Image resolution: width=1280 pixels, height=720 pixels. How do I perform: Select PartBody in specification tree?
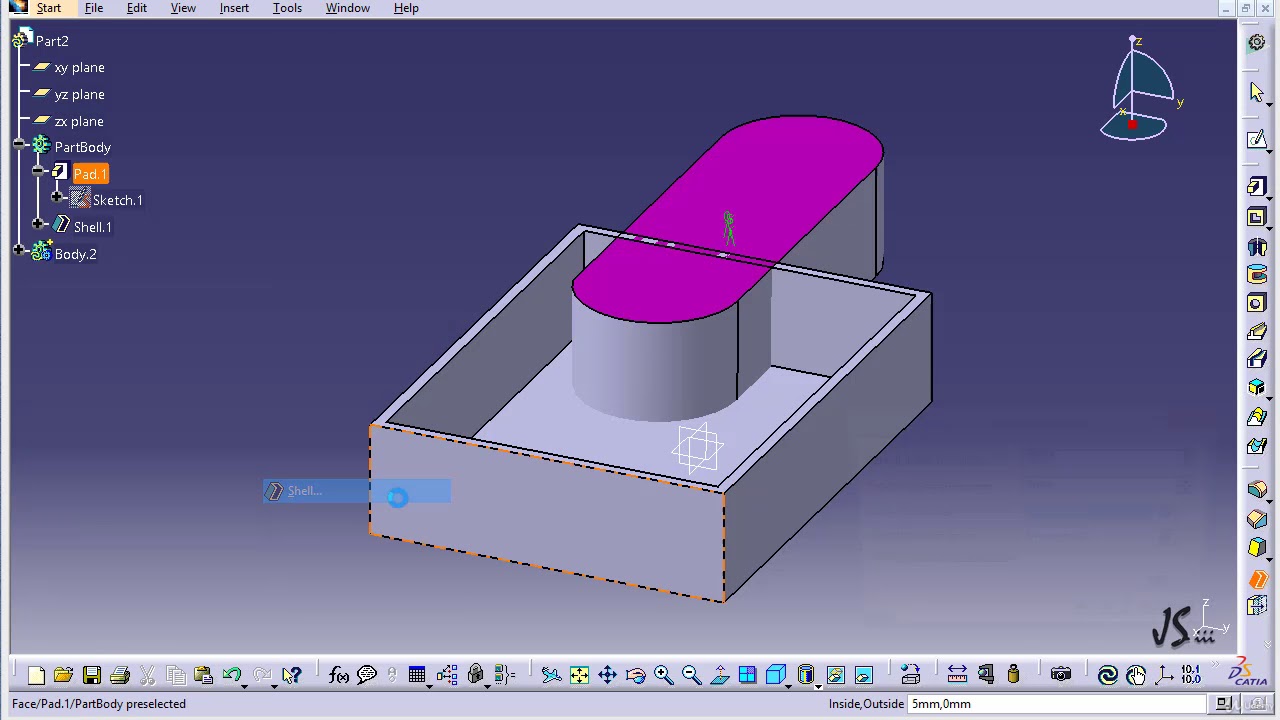coord(82,148)
